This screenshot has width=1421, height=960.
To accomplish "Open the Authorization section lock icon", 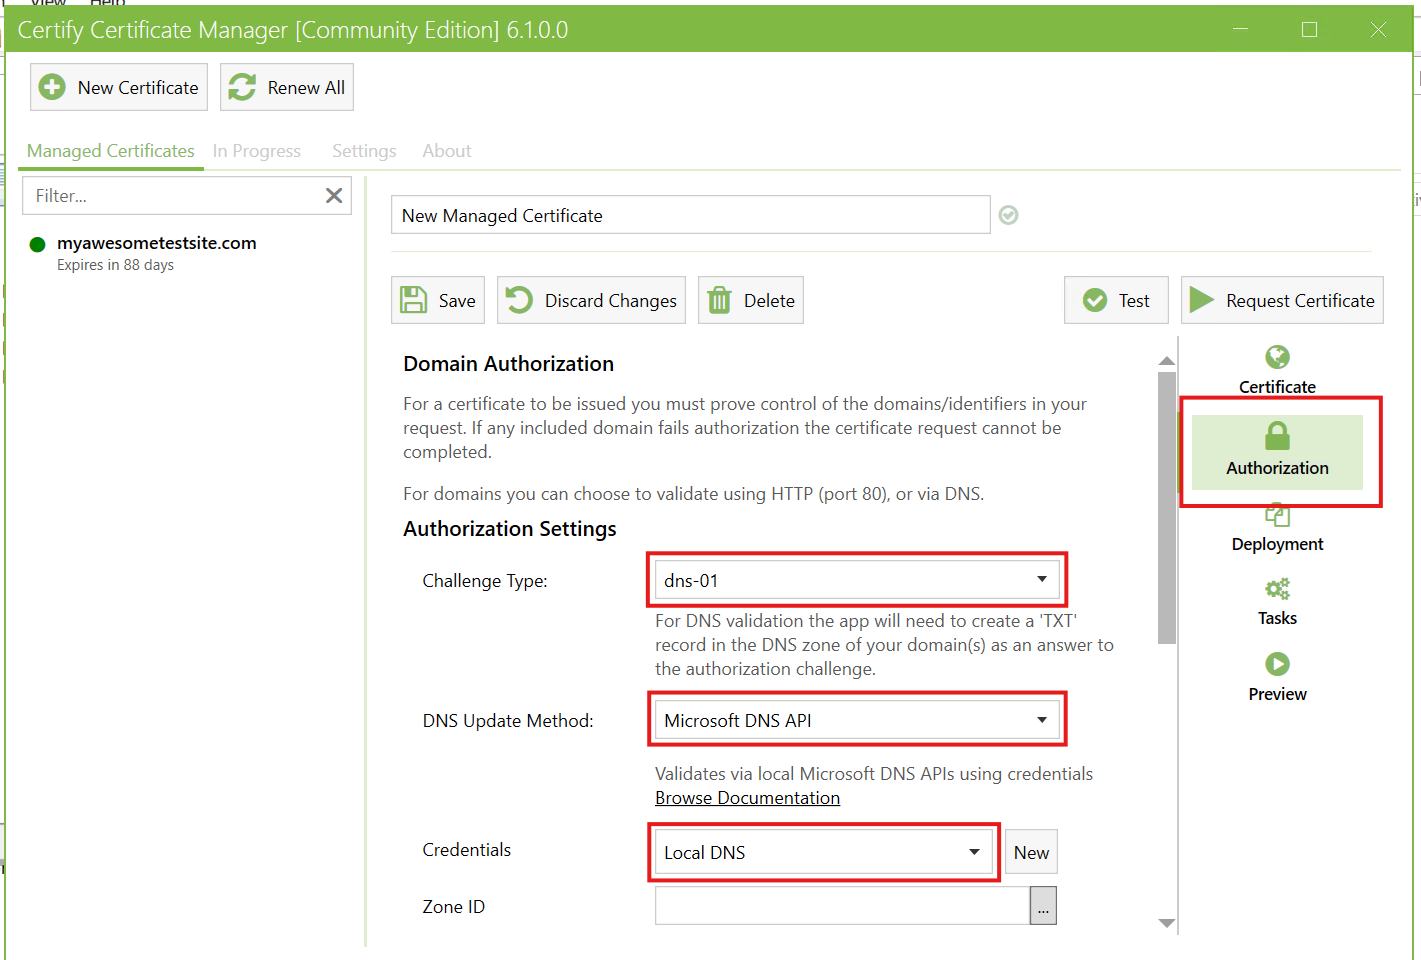I will tap(1277, 436).
